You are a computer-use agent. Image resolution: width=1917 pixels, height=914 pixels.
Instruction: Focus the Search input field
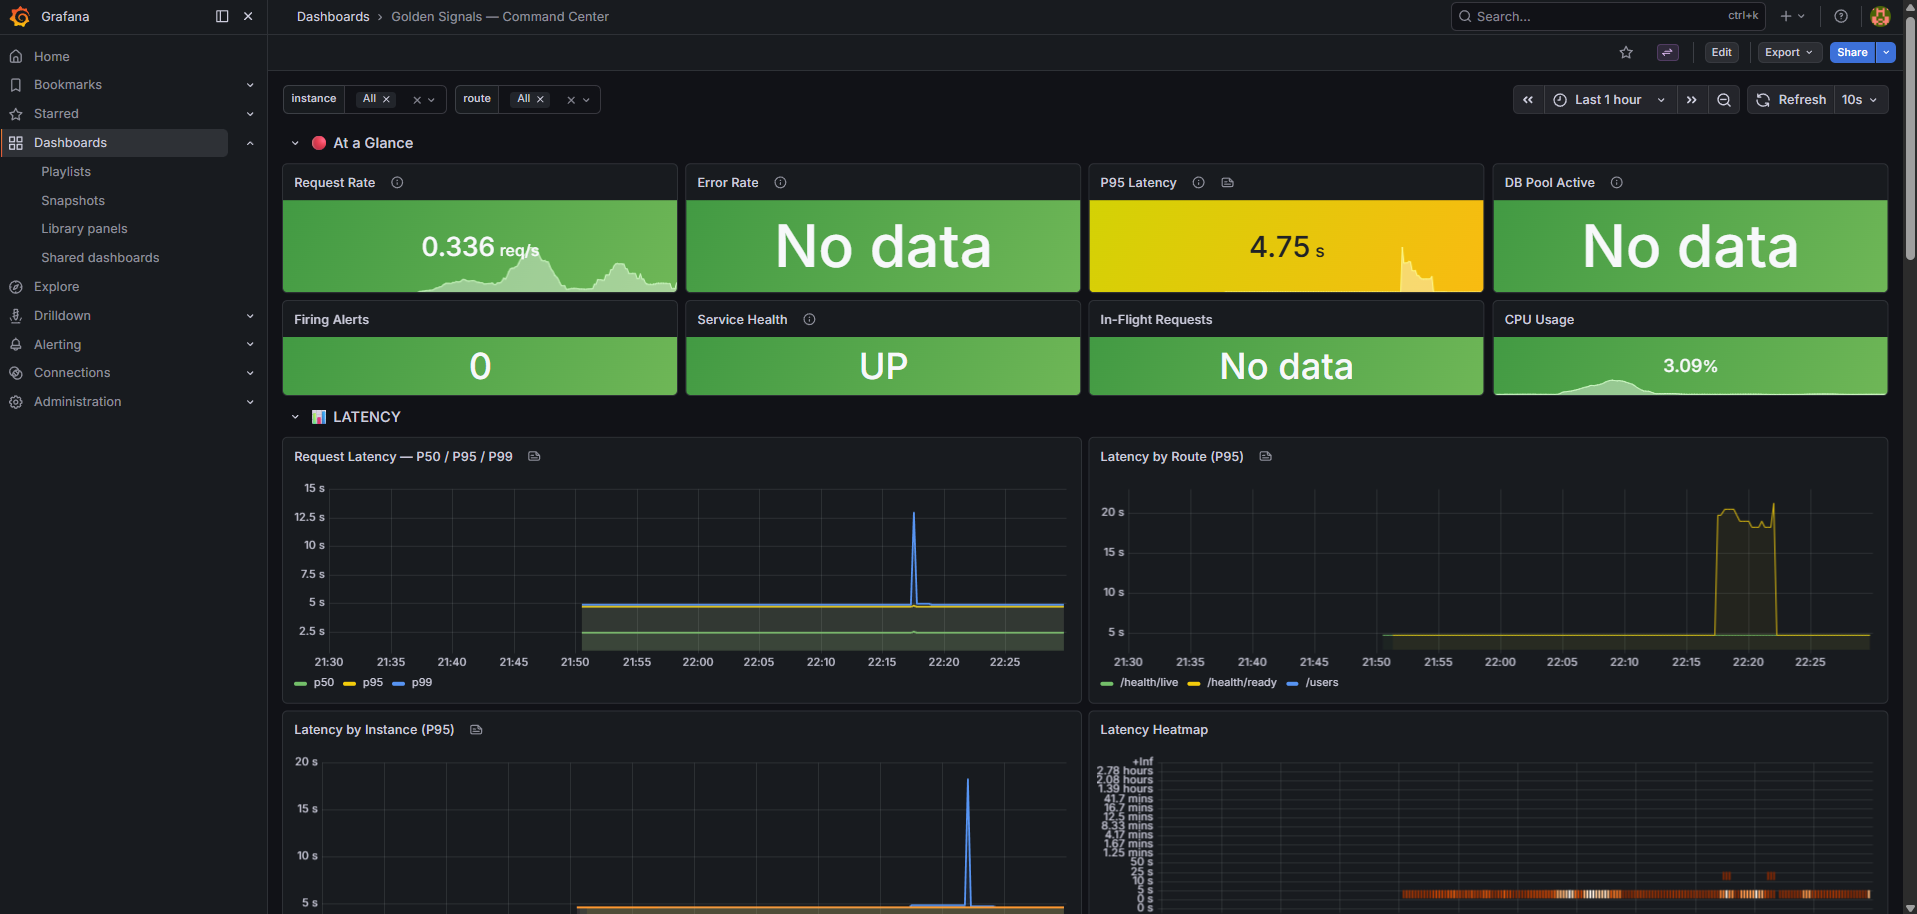click(x=1608, y=16)
